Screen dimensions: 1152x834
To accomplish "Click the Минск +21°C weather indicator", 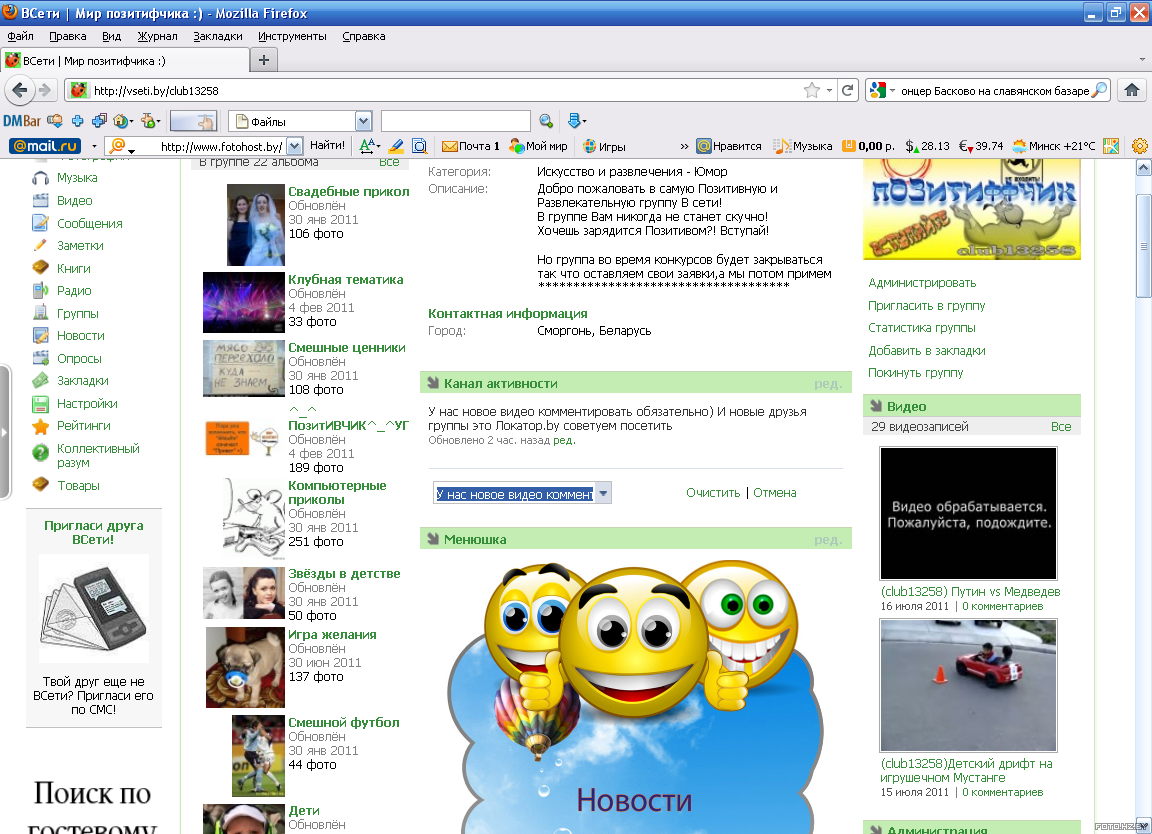I will 1054,145.
